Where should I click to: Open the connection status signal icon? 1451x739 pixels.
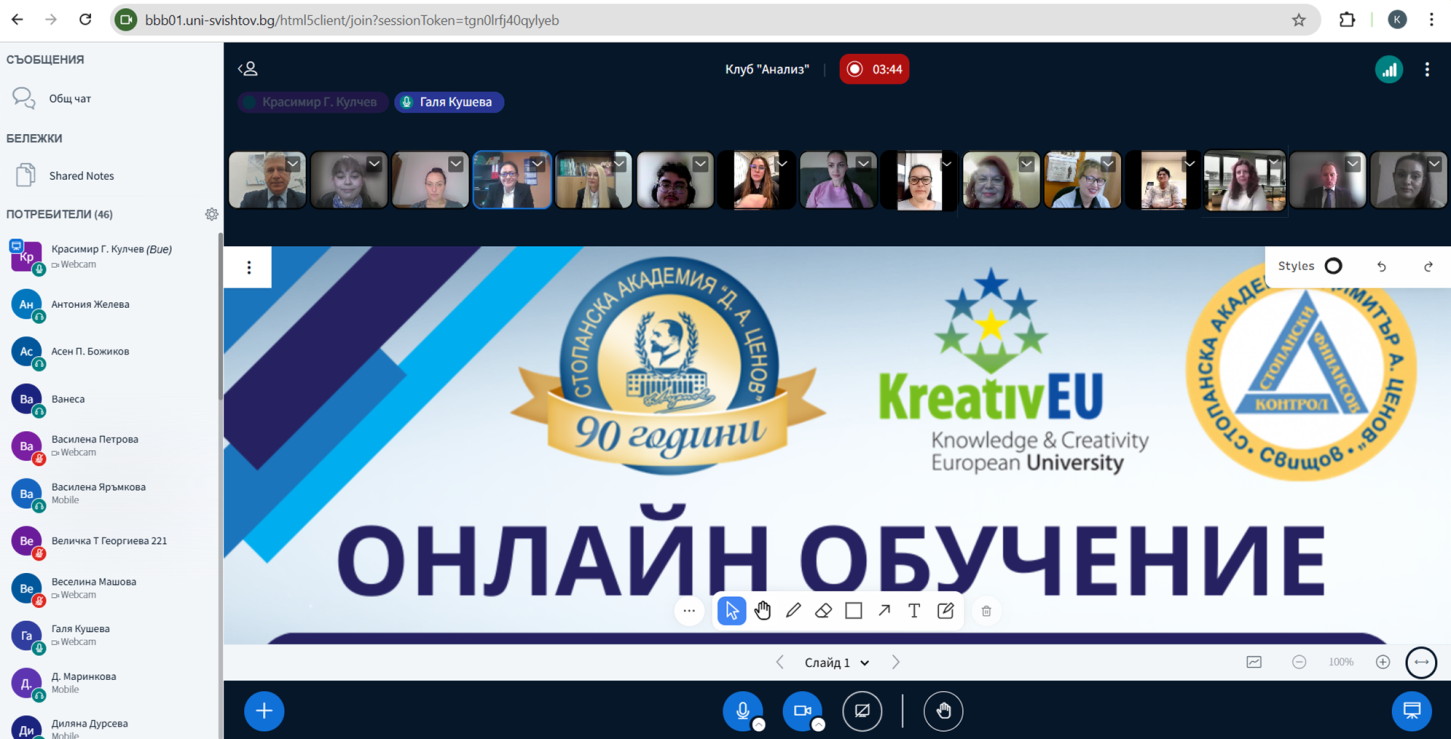point(1388,69)
